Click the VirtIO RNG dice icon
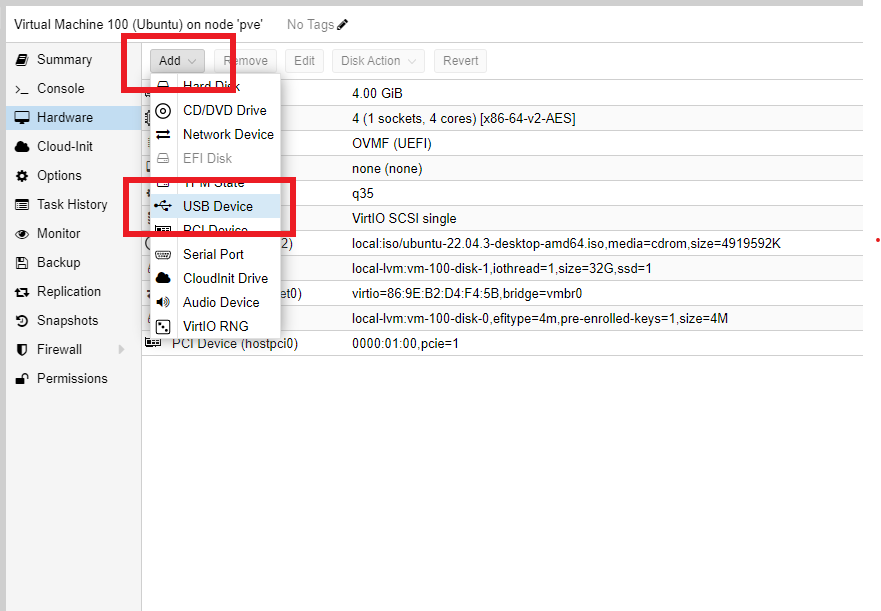881x611 pixels. coord(163,327)
